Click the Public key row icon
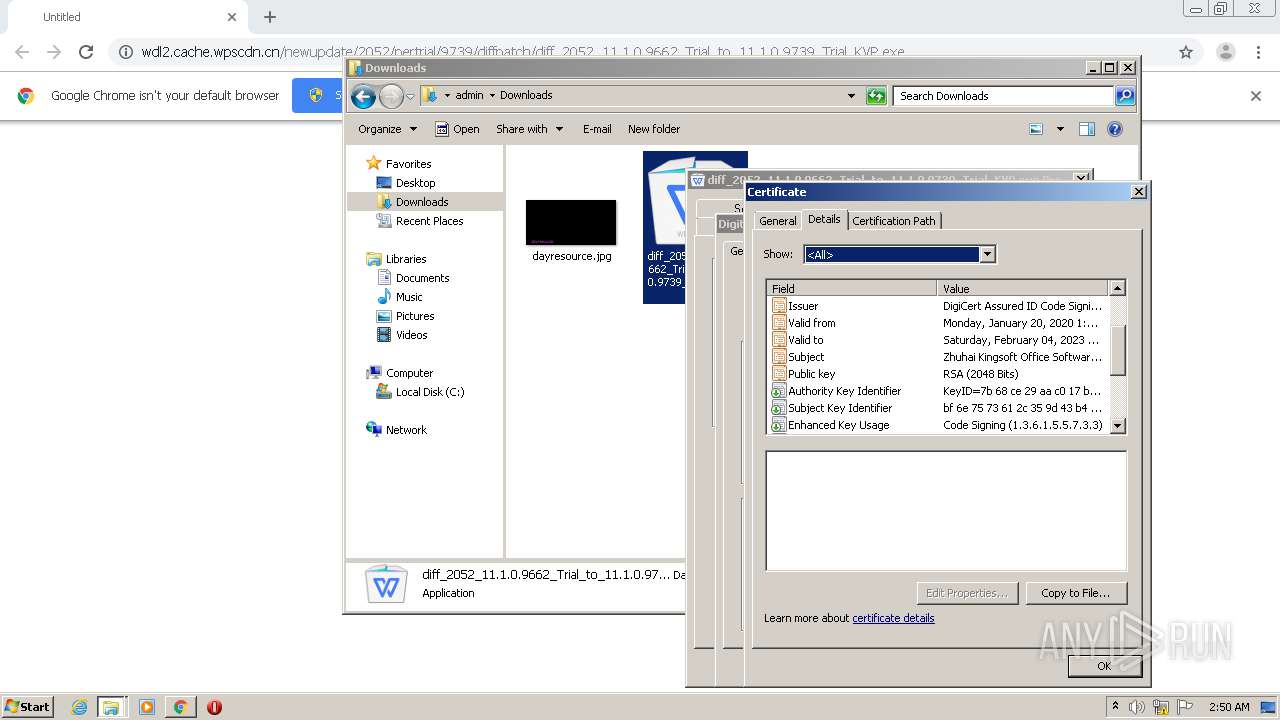1280x720 pixels. [778, 374]
